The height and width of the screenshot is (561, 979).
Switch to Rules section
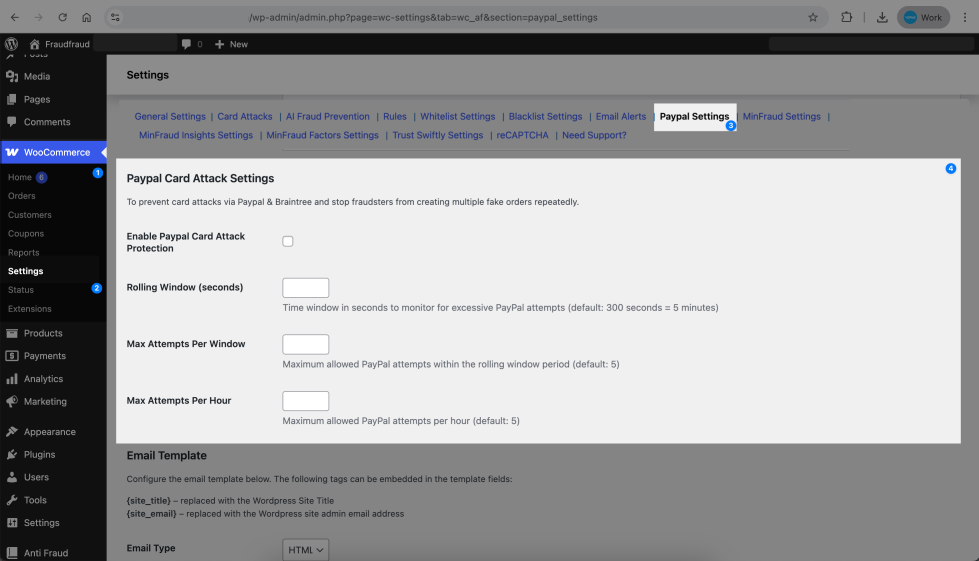pos(395,117)
